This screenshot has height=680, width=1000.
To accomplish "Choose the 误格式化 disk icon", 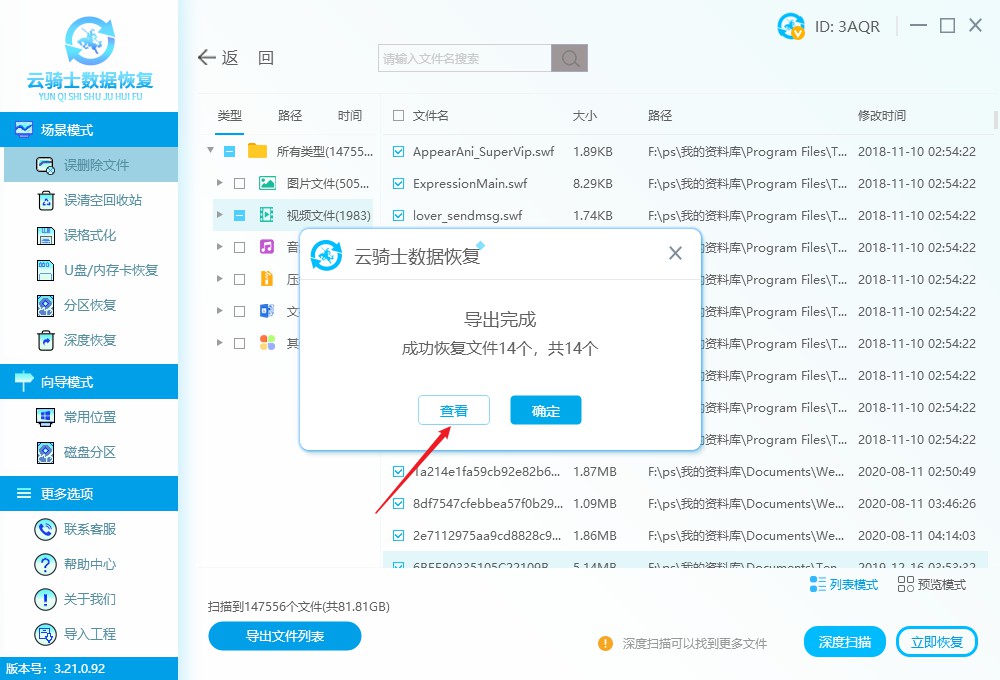I will tap(46, 235).
